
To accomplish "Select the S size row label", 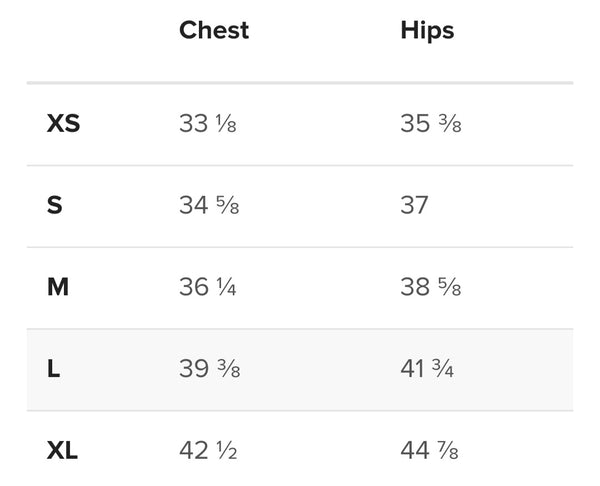I will [54, 205].
